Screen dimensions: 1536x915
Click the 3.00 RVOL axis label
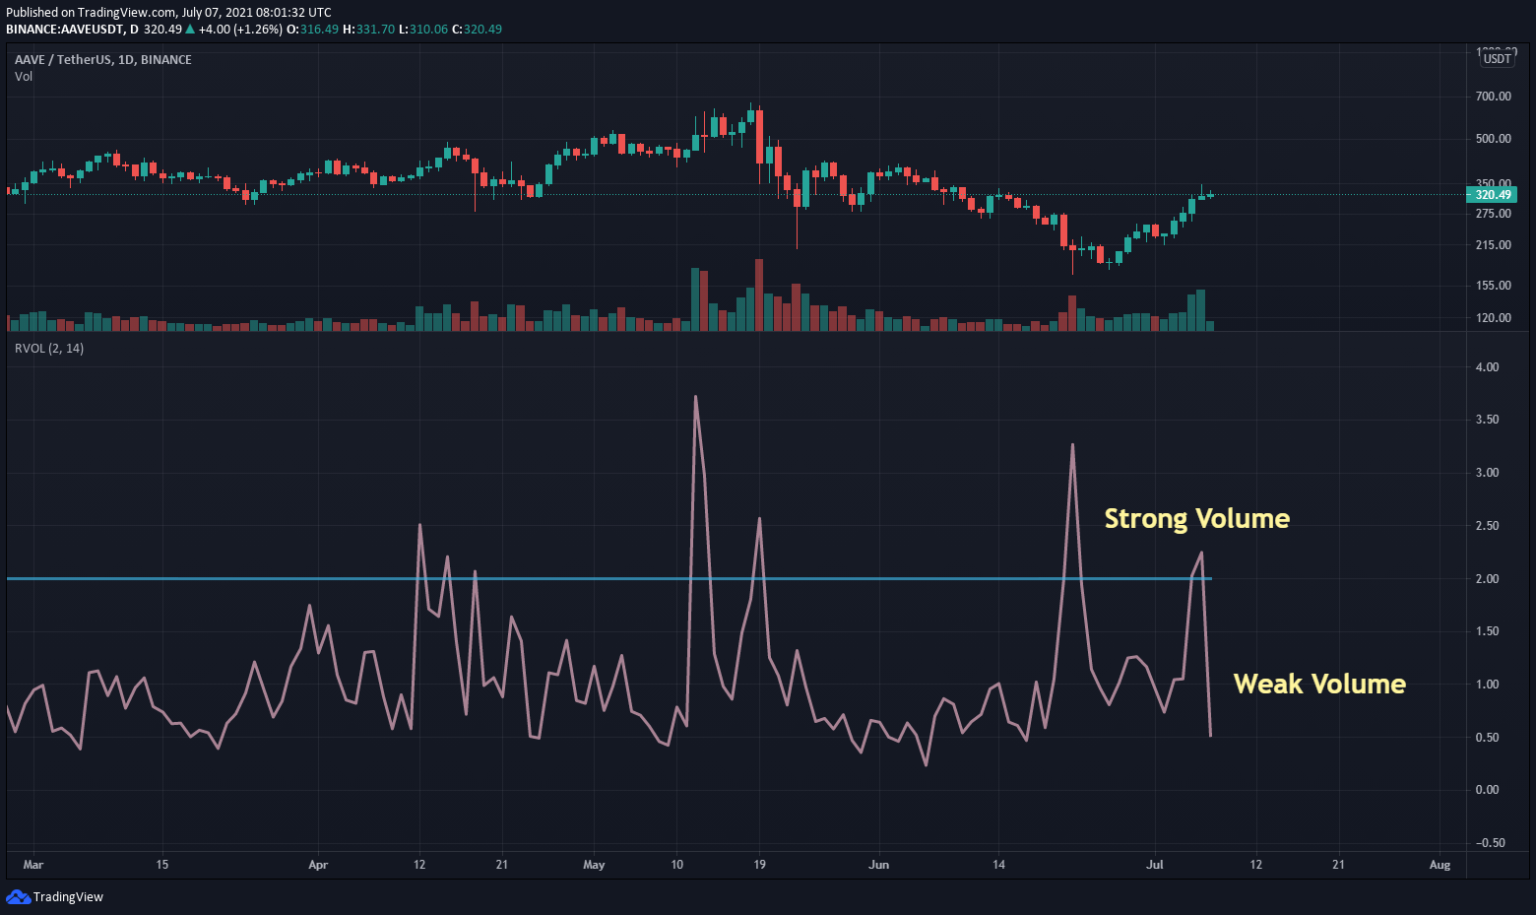coord(1487,472)
